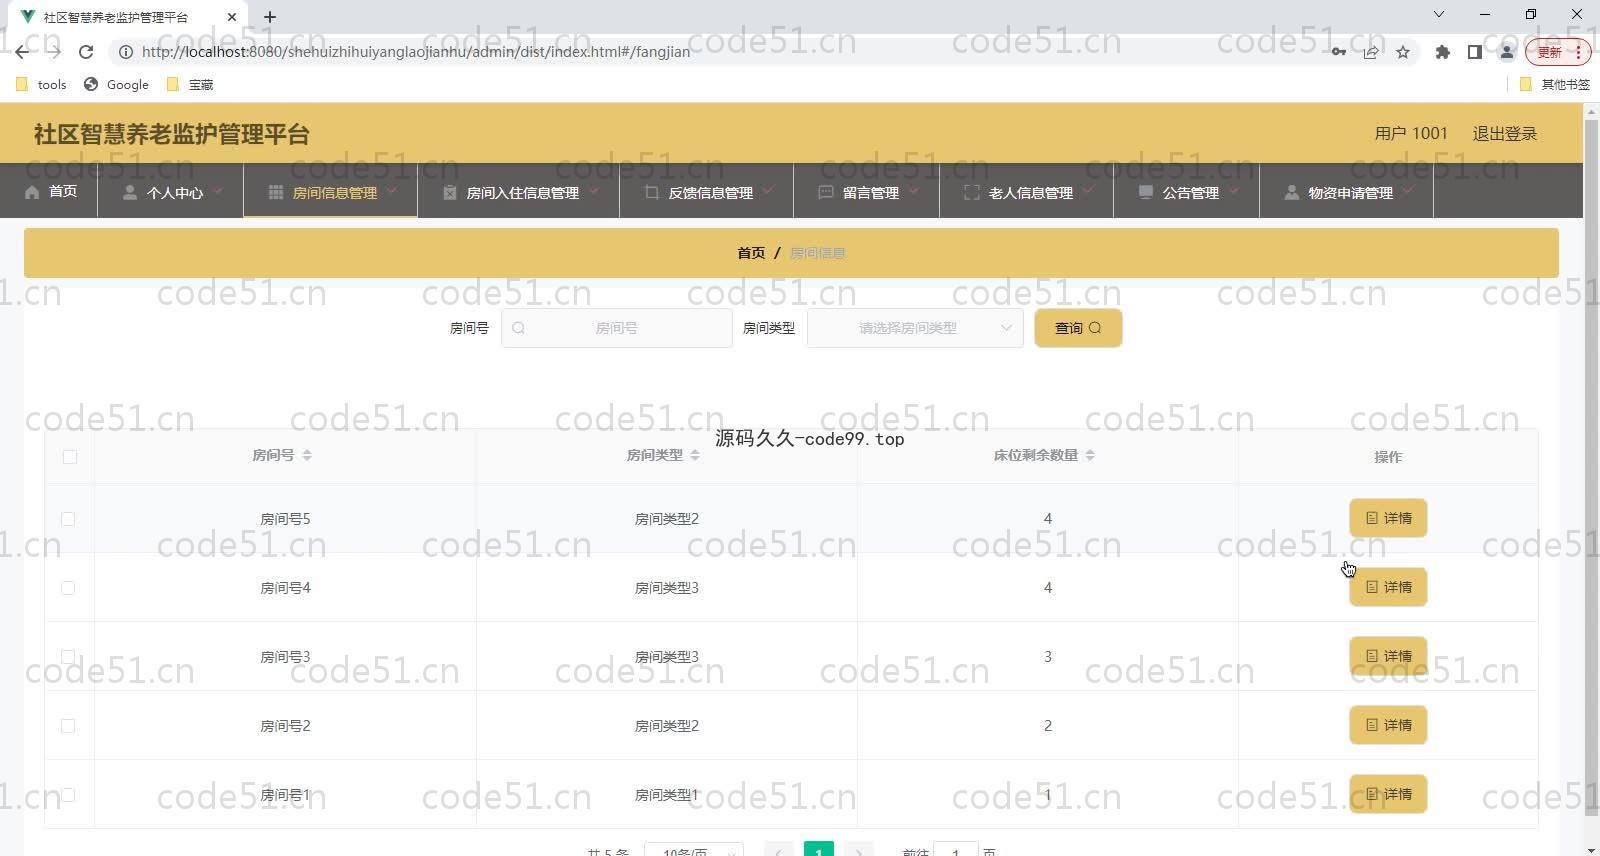Toggle the select-all checkbox in table header

69,457
